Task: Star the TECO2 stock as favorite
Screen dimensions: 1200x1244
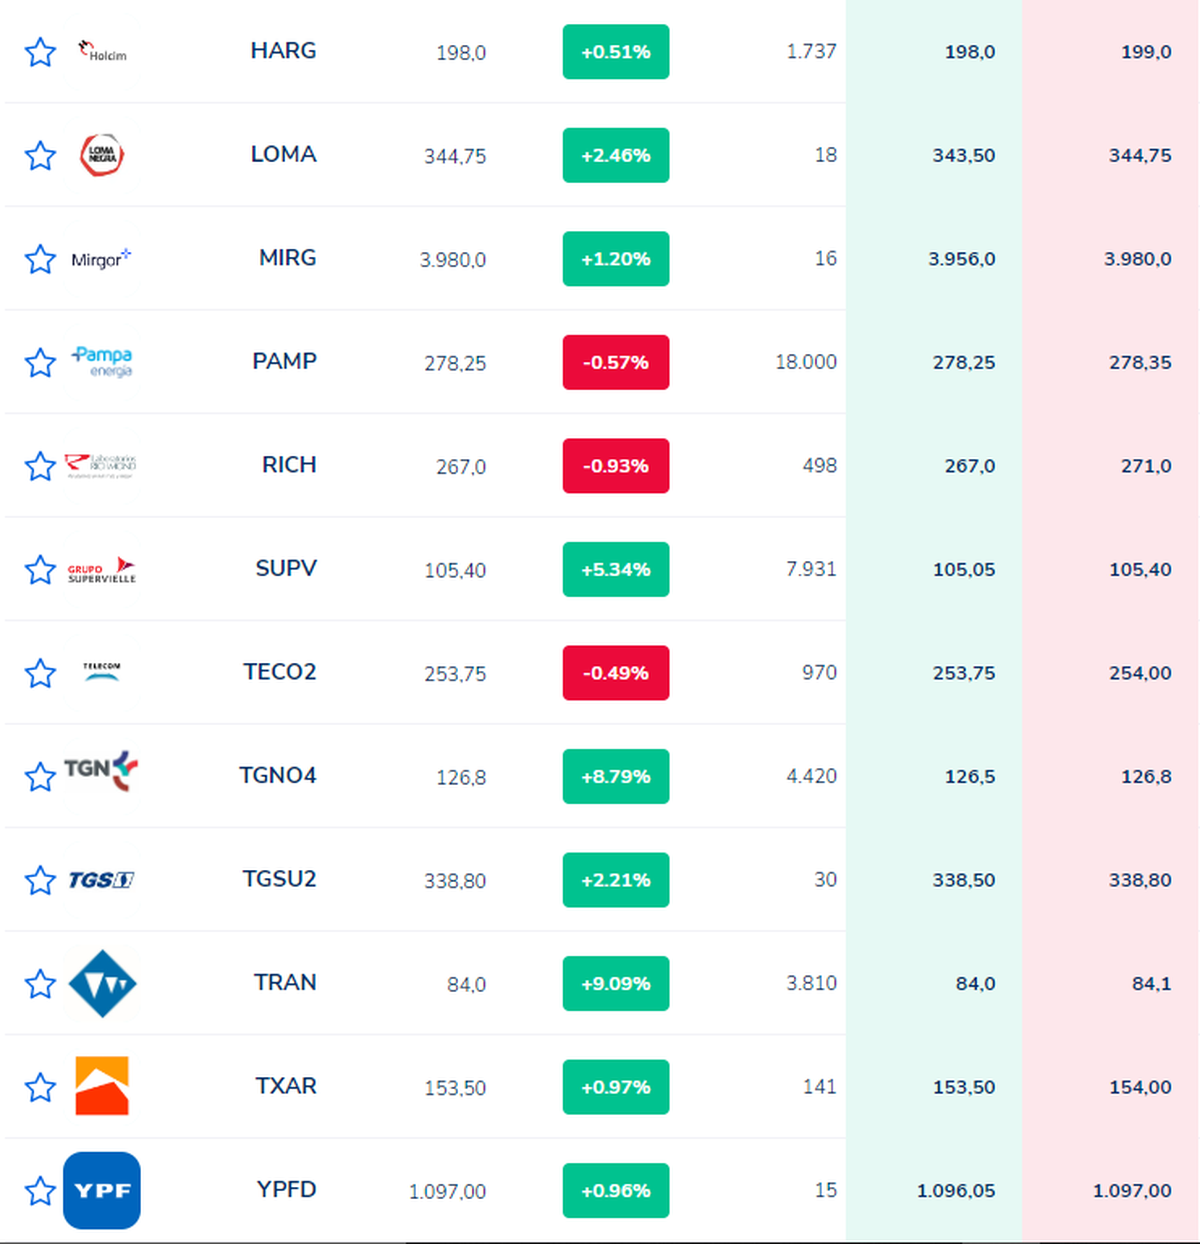Action: 40,673
